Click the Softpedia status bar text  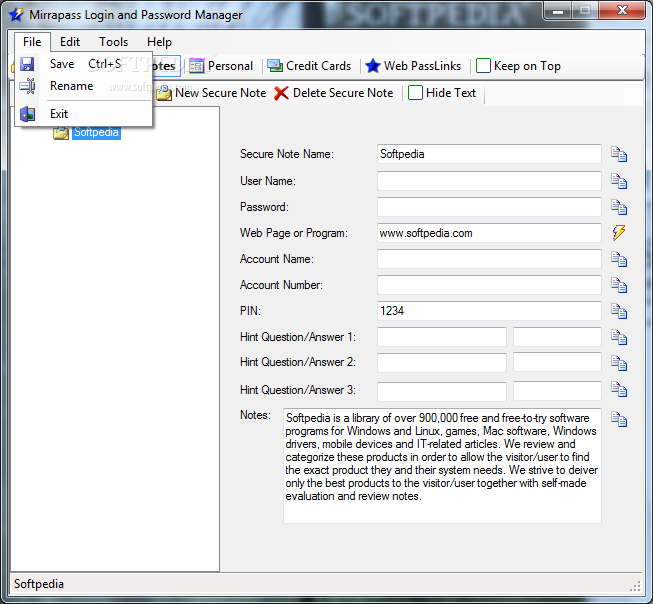click(39, 584)
